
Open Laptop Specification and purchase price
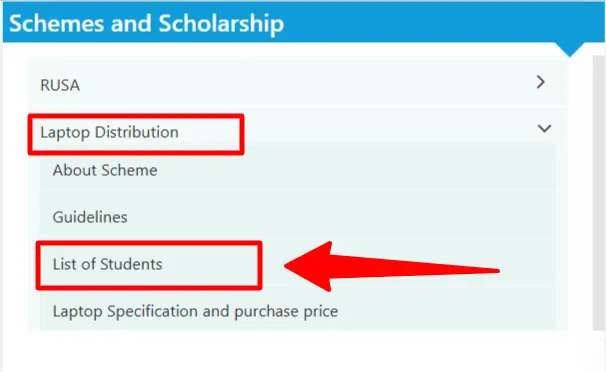(195, 311)
